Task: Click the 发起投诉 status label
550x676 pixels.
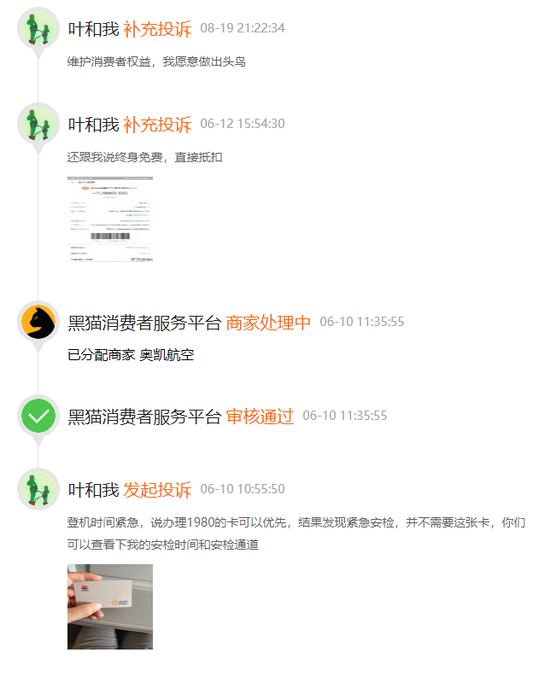Action: [x=157, y=490]
